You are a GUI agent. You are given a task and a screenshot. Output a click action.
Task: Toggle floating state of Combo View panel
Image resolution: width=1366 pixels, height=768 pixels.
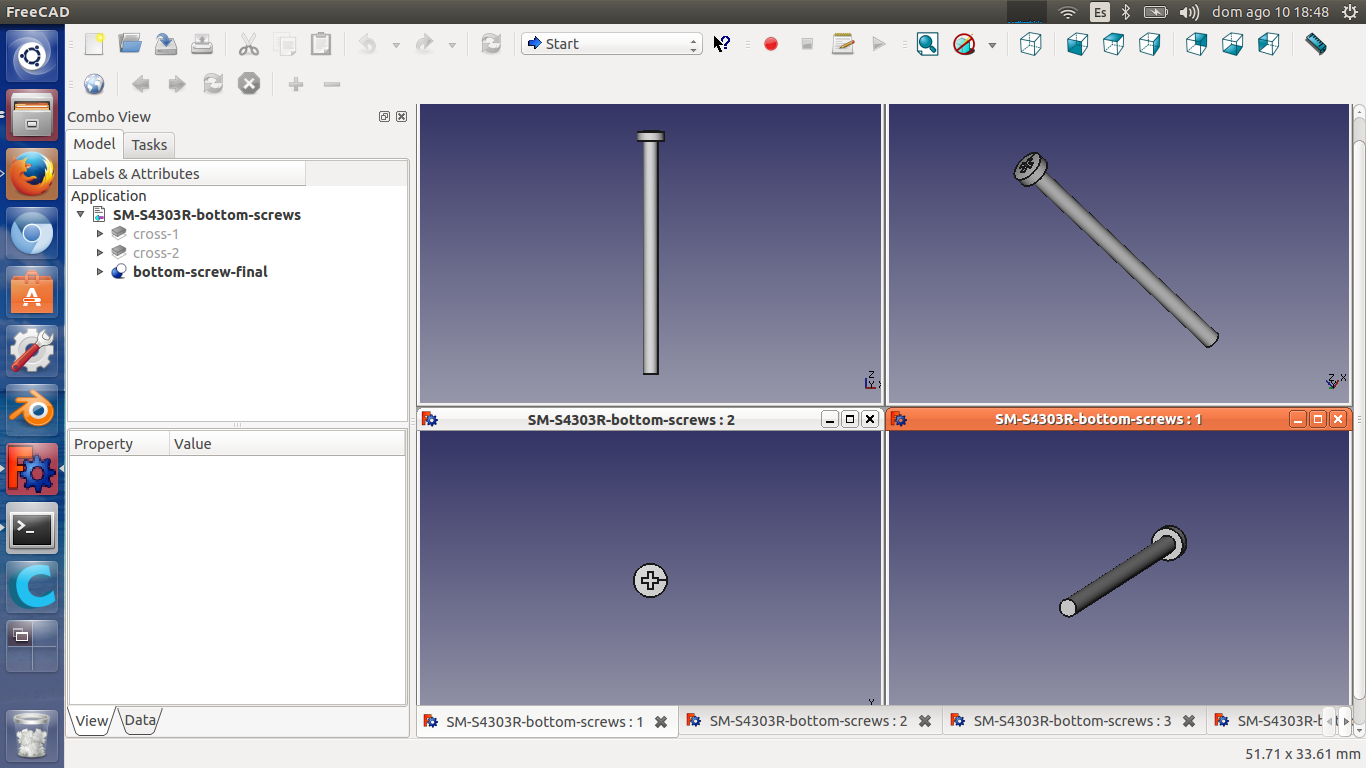pyautogui.click(x=384, y=117)
